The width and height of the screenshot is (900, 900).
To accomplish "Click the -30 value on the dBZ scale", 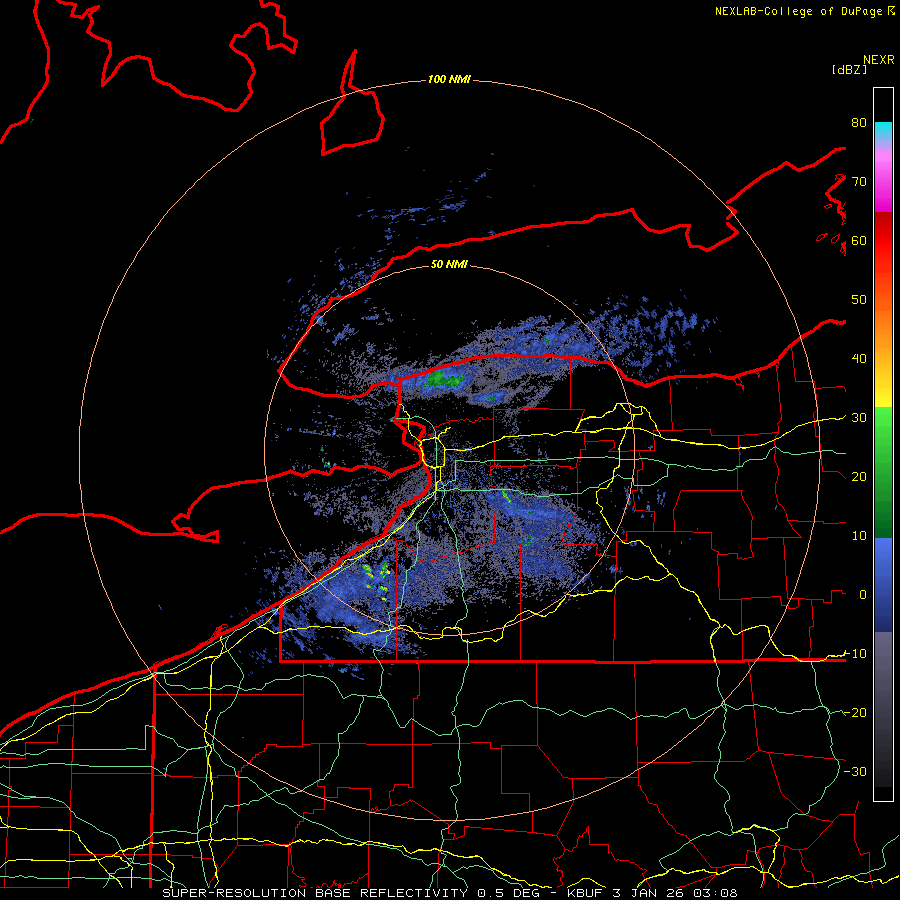I will click(x=855, y=771).
